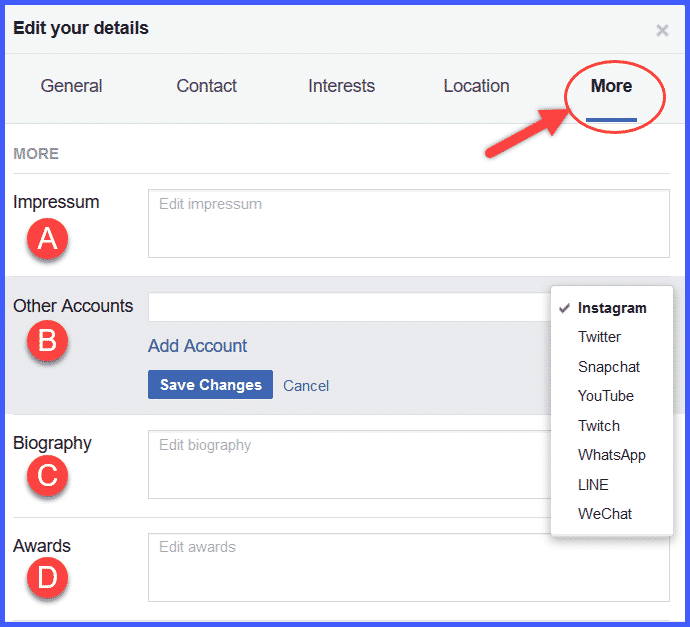Switch to the General tab
The width and height of the screenshot is (690, 627).
(x=71, y=86)
